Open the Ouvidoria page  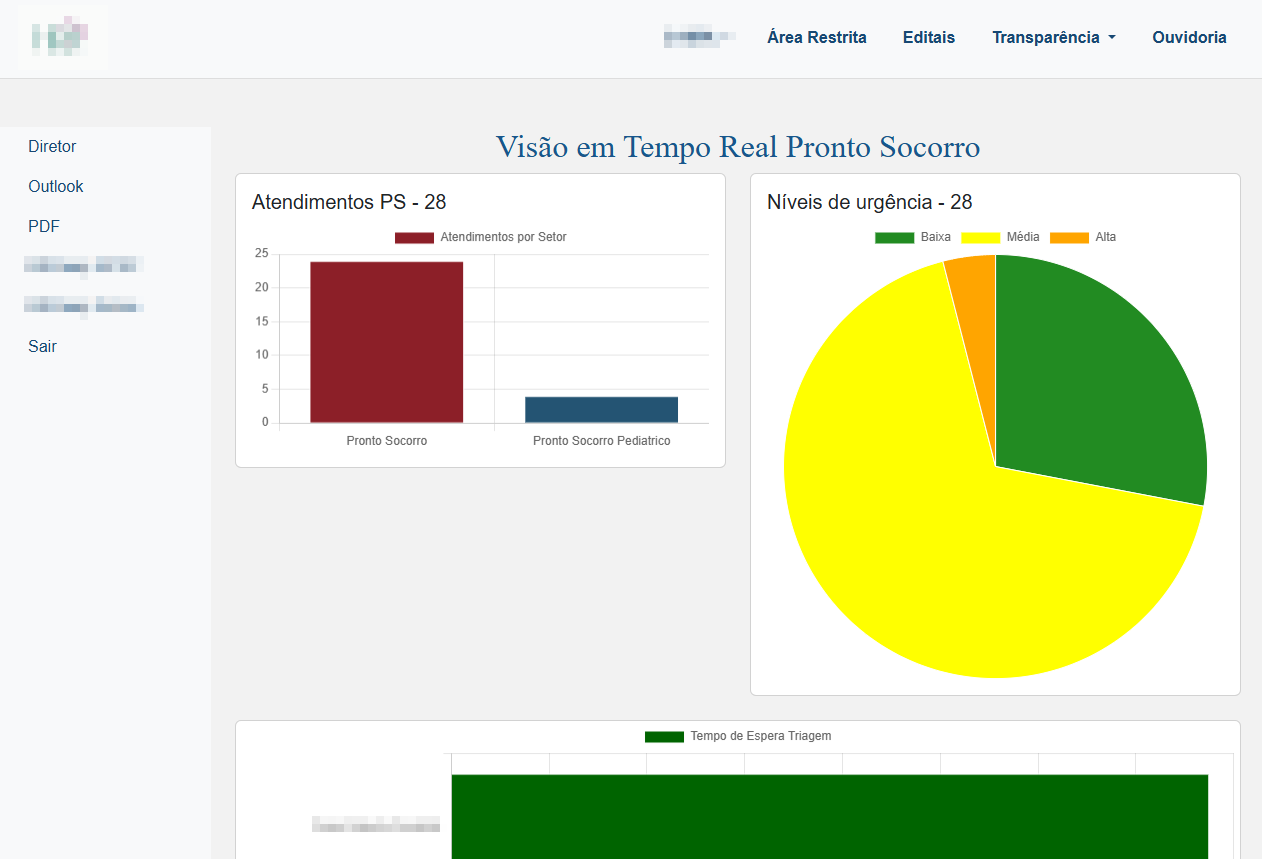[1189, 37]
